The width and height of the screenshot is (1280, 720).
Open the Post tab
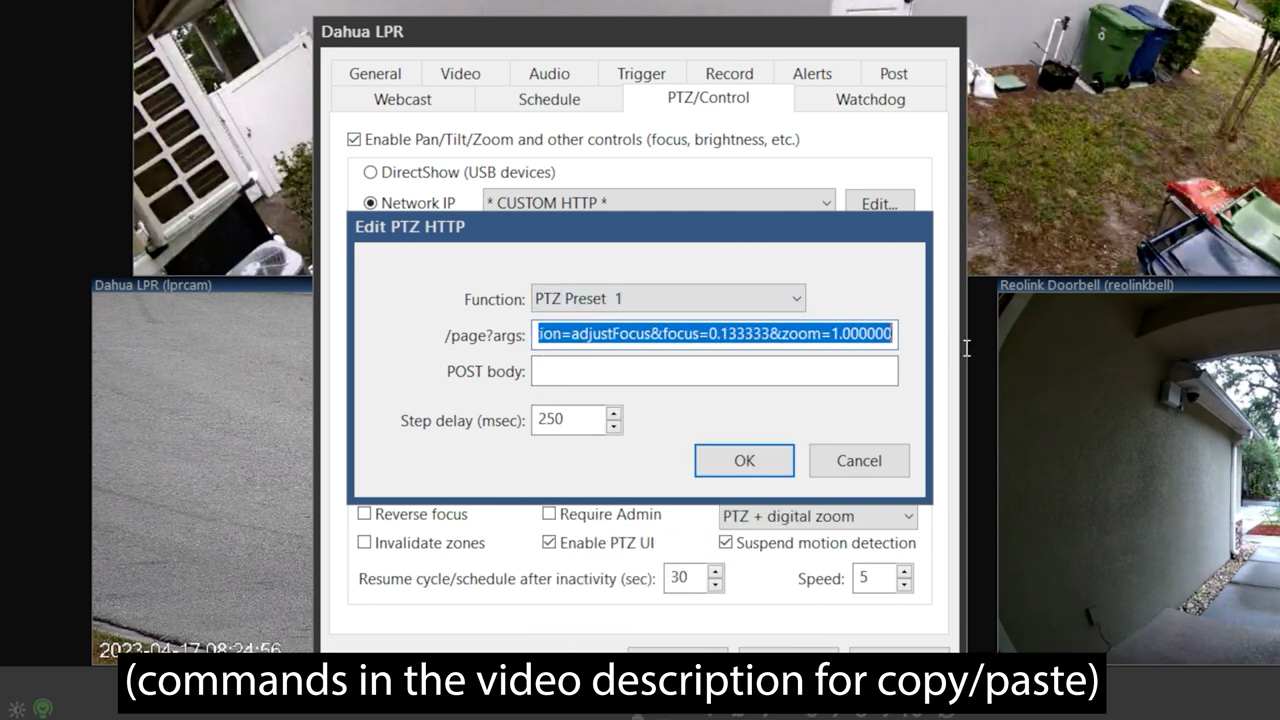pos(894,74)
